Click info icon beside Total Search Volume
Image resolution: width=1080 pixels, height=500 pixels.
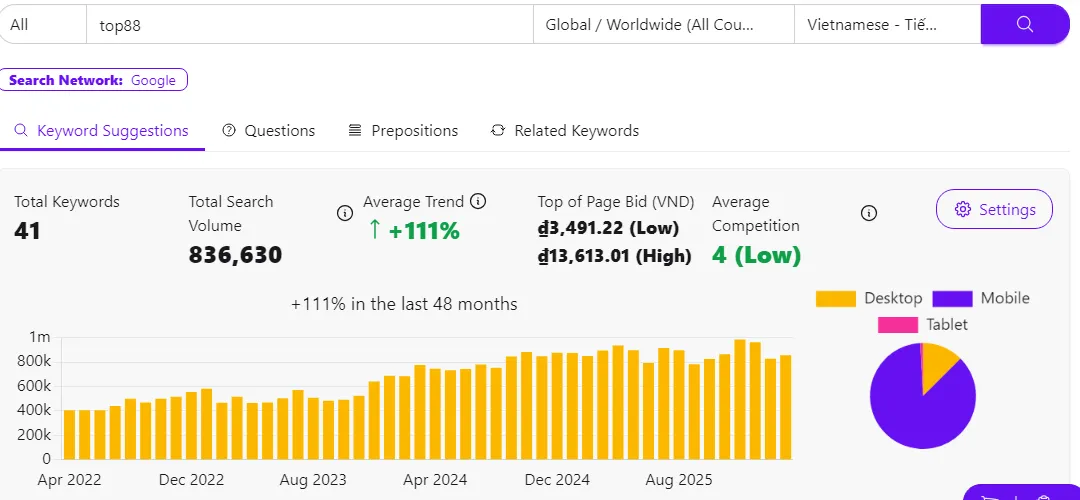[x=345, y=213]
